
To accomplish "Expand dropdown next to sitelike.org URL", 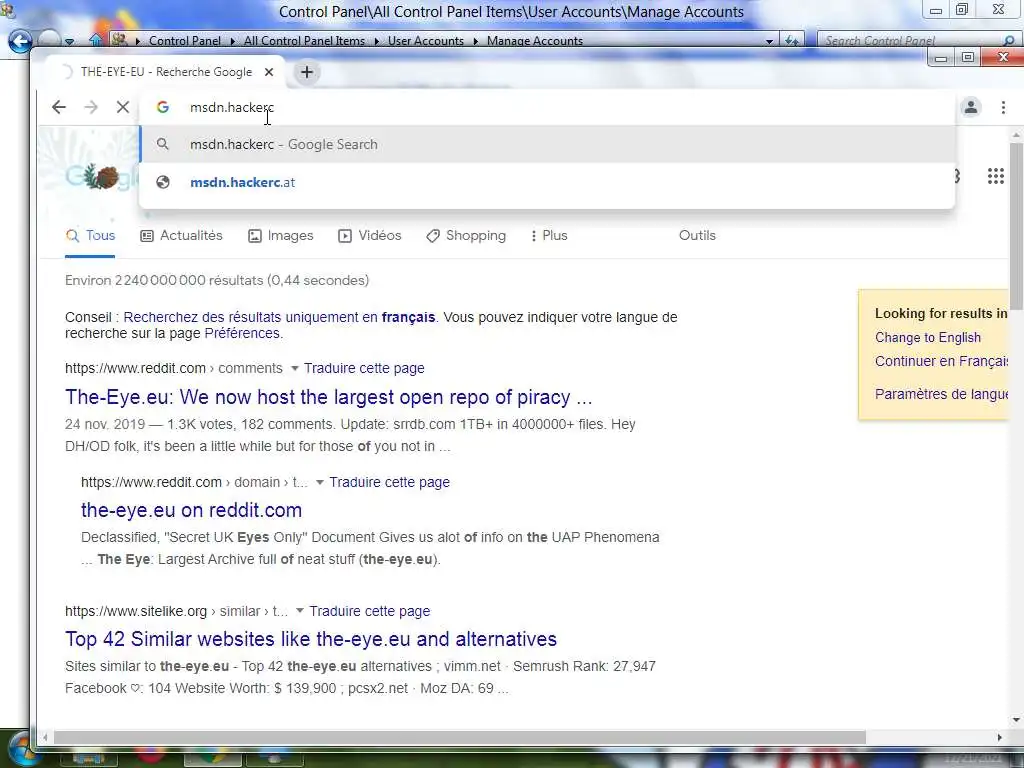I will (x=300, y=611).
